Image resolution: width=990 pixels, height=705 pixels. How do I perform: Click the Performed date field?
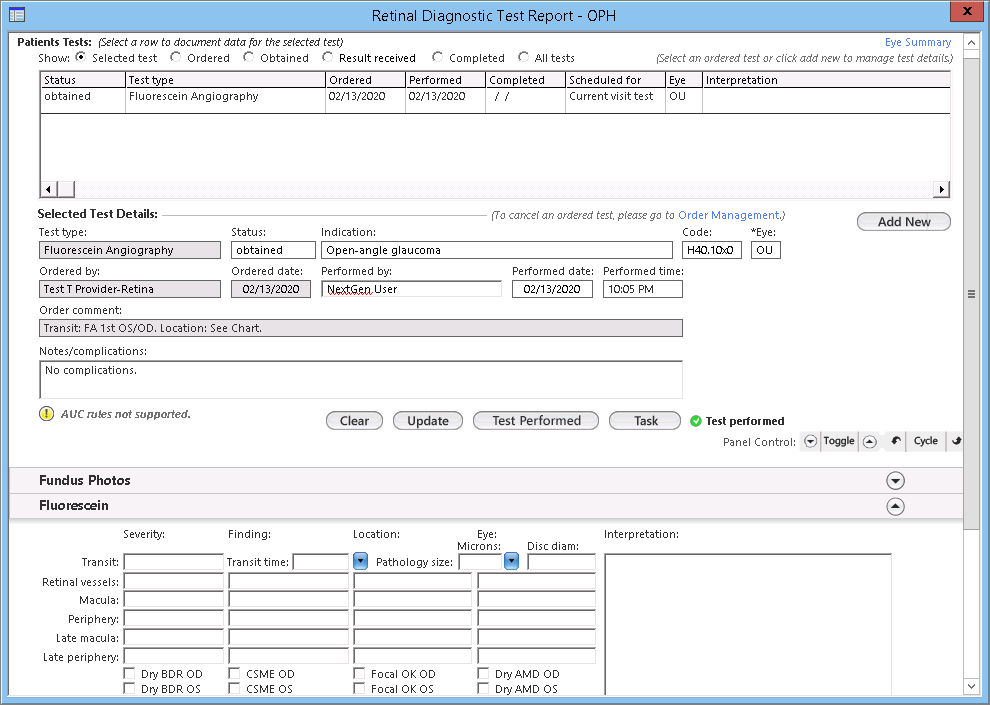(552, 289)
